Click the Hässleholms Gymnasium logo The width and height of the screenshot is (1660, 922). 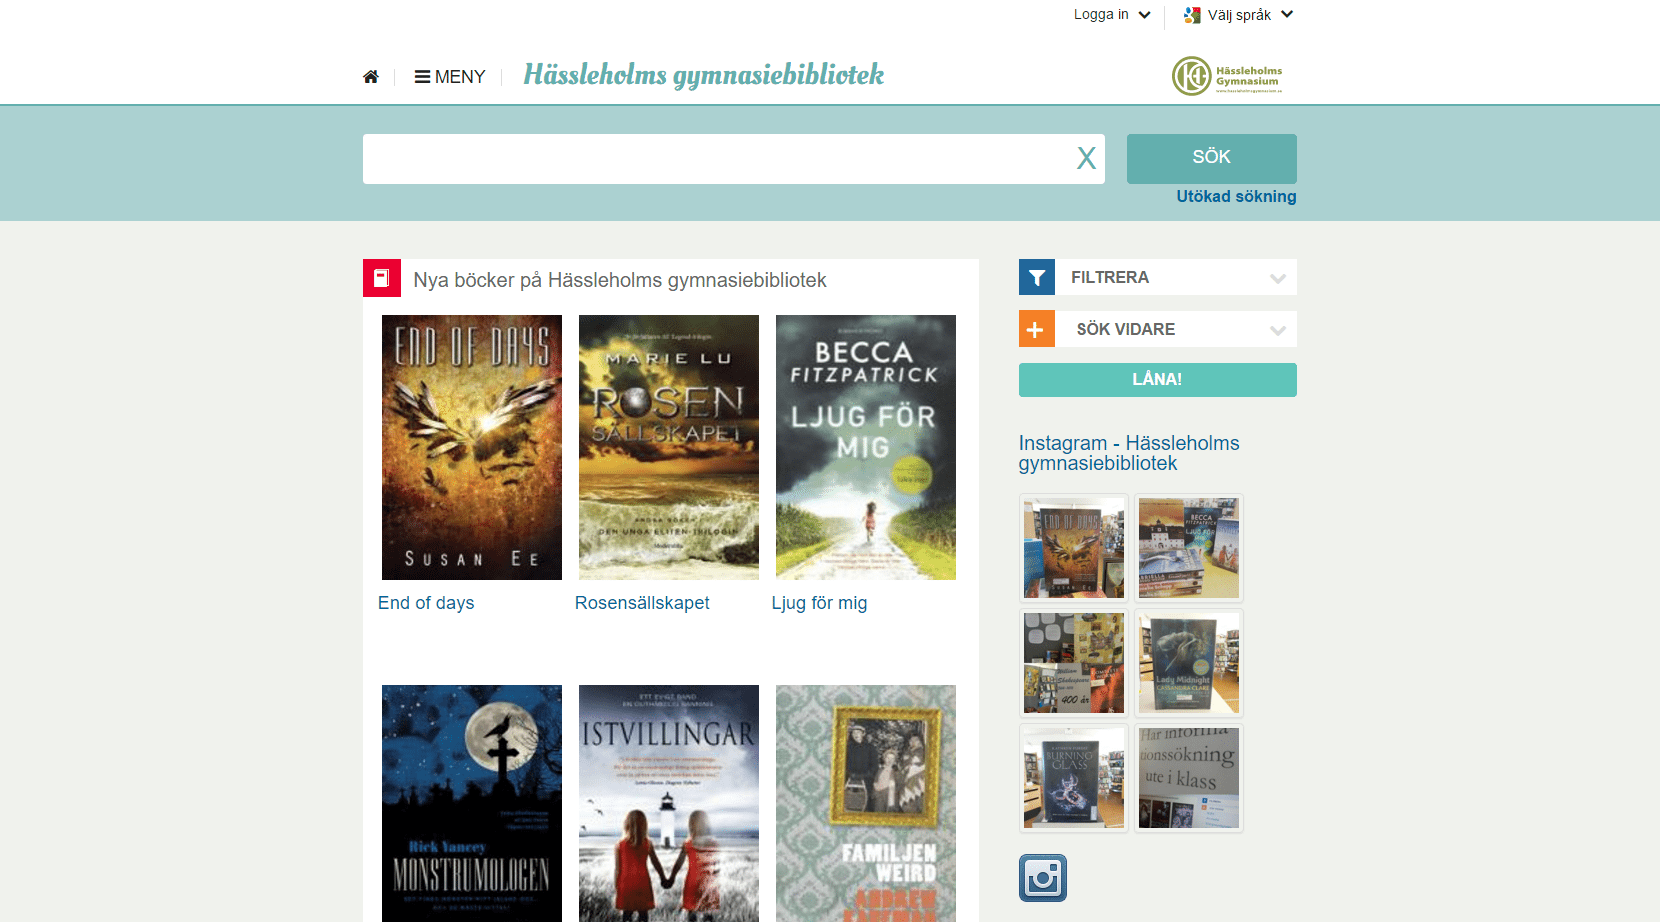[1227, 76]
